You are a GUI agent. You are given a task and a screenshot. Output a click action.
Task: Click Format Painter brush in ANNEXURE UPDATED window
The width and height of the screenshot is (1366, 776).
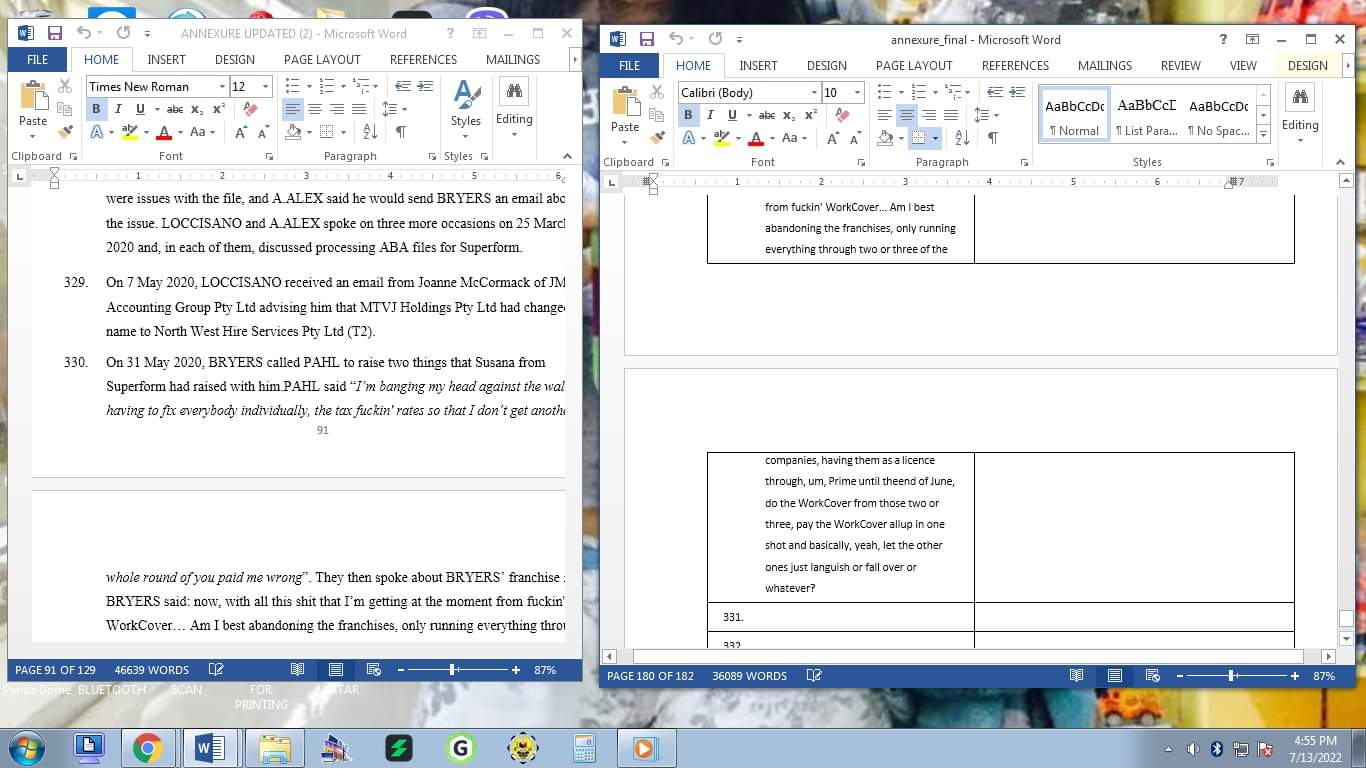(65, 131)
